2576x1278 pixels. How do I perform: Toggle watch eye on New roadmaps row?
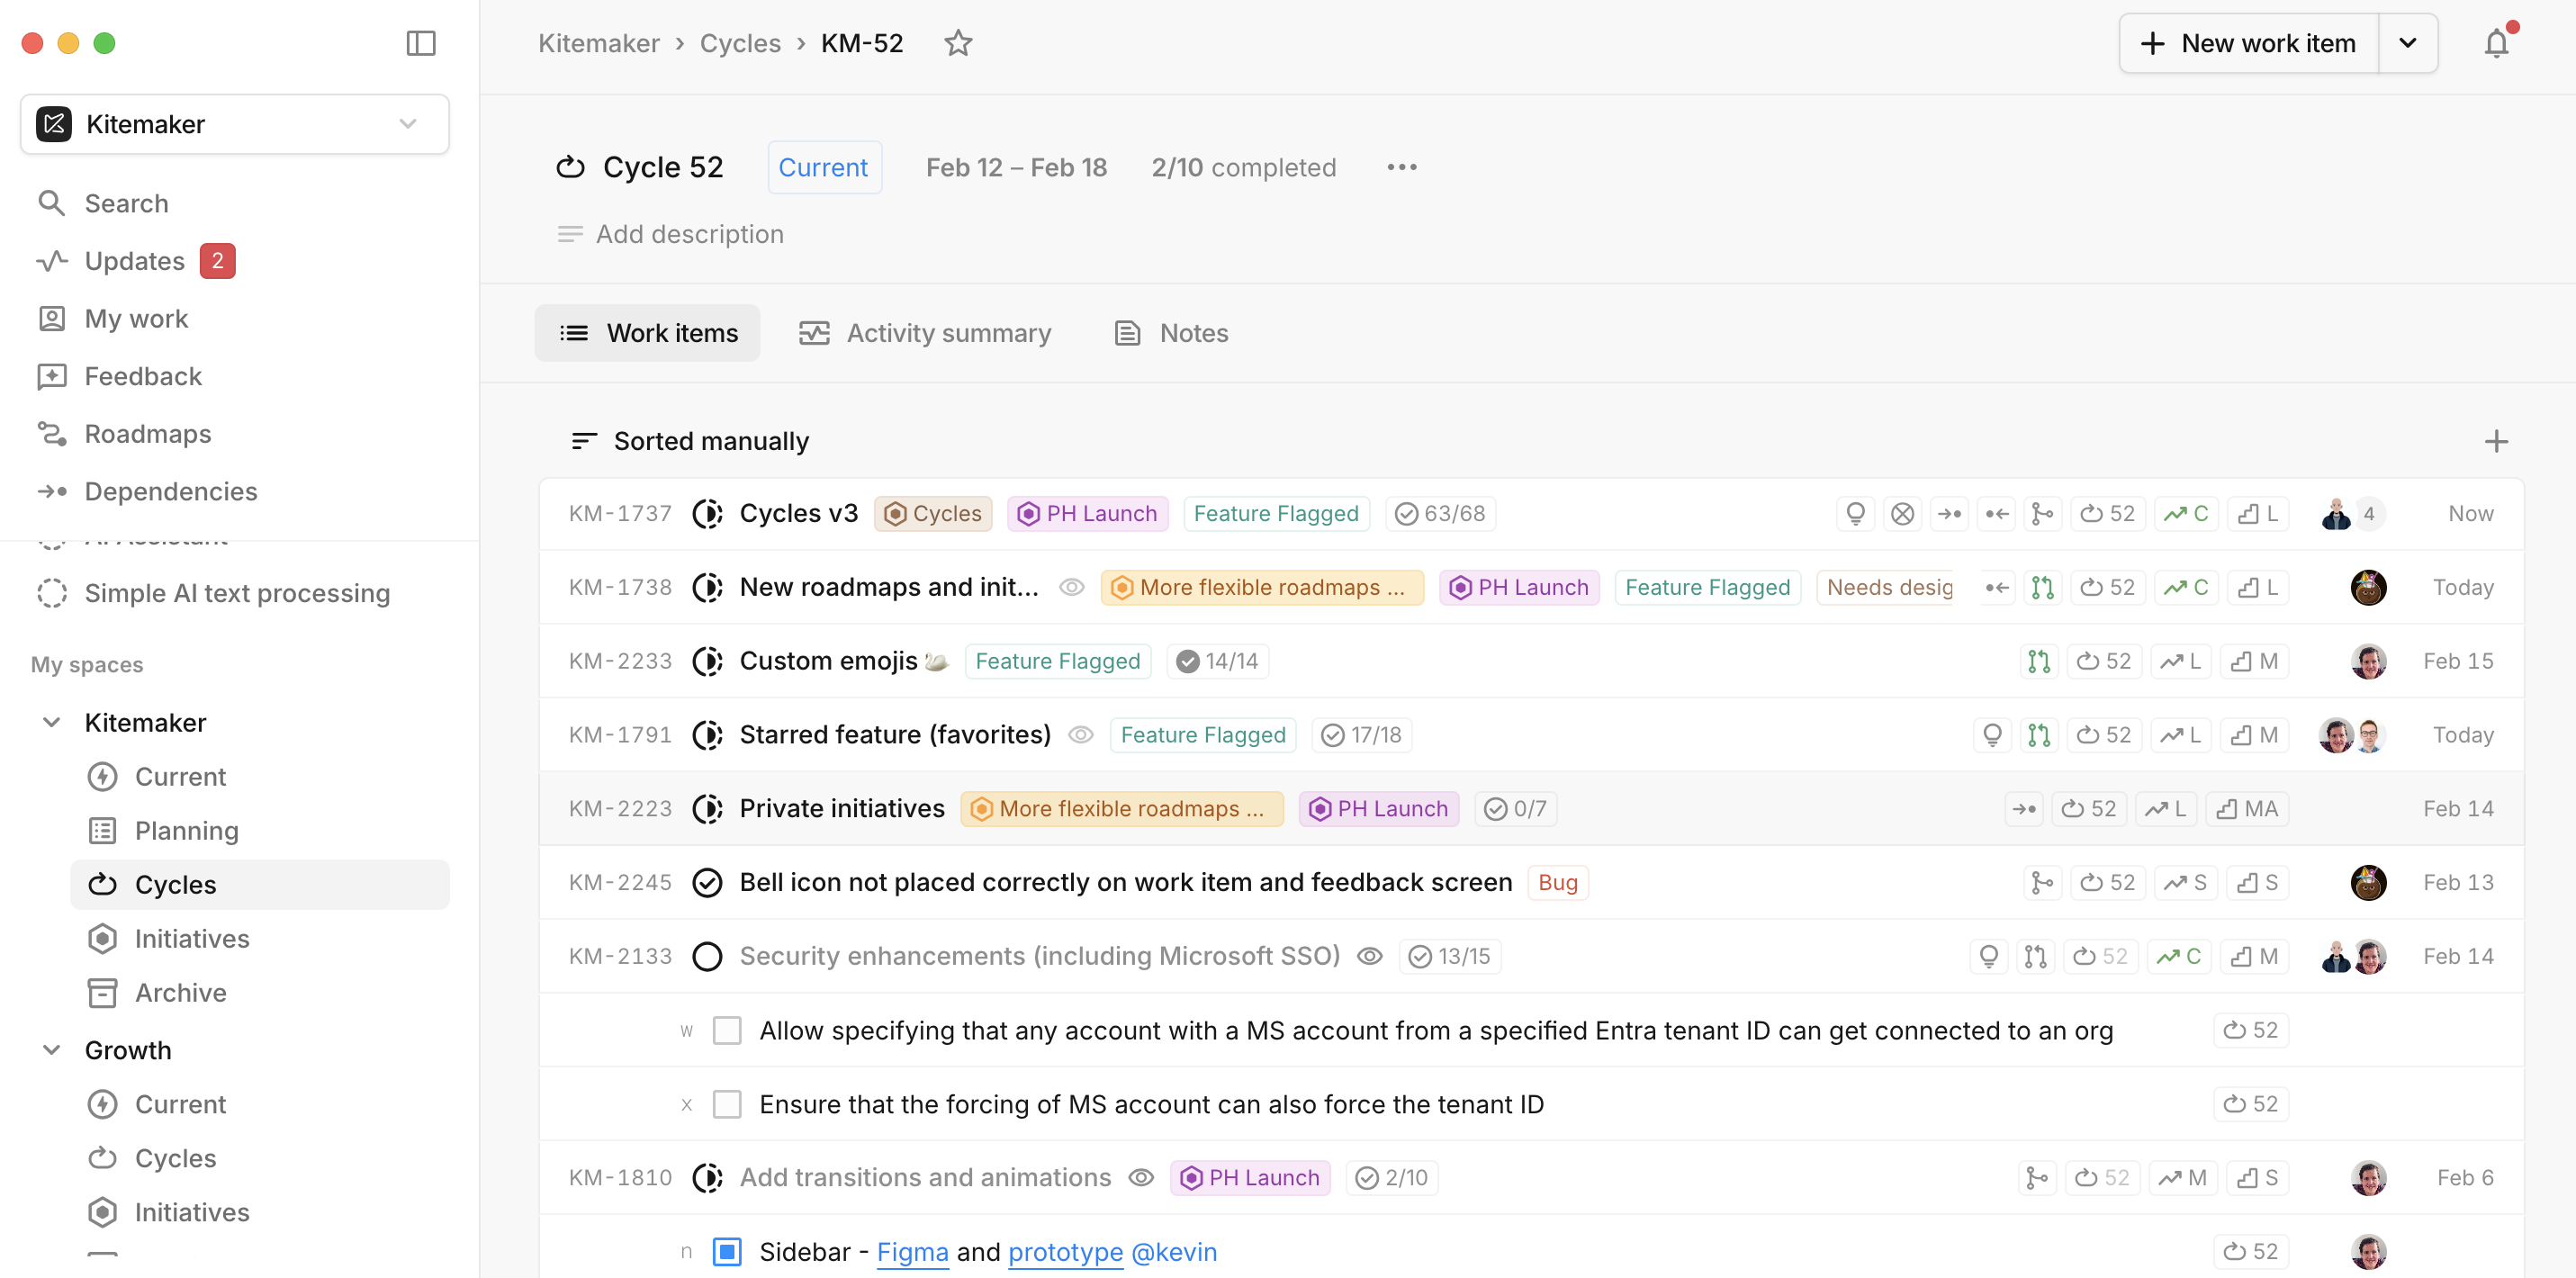click(1071, 587)
